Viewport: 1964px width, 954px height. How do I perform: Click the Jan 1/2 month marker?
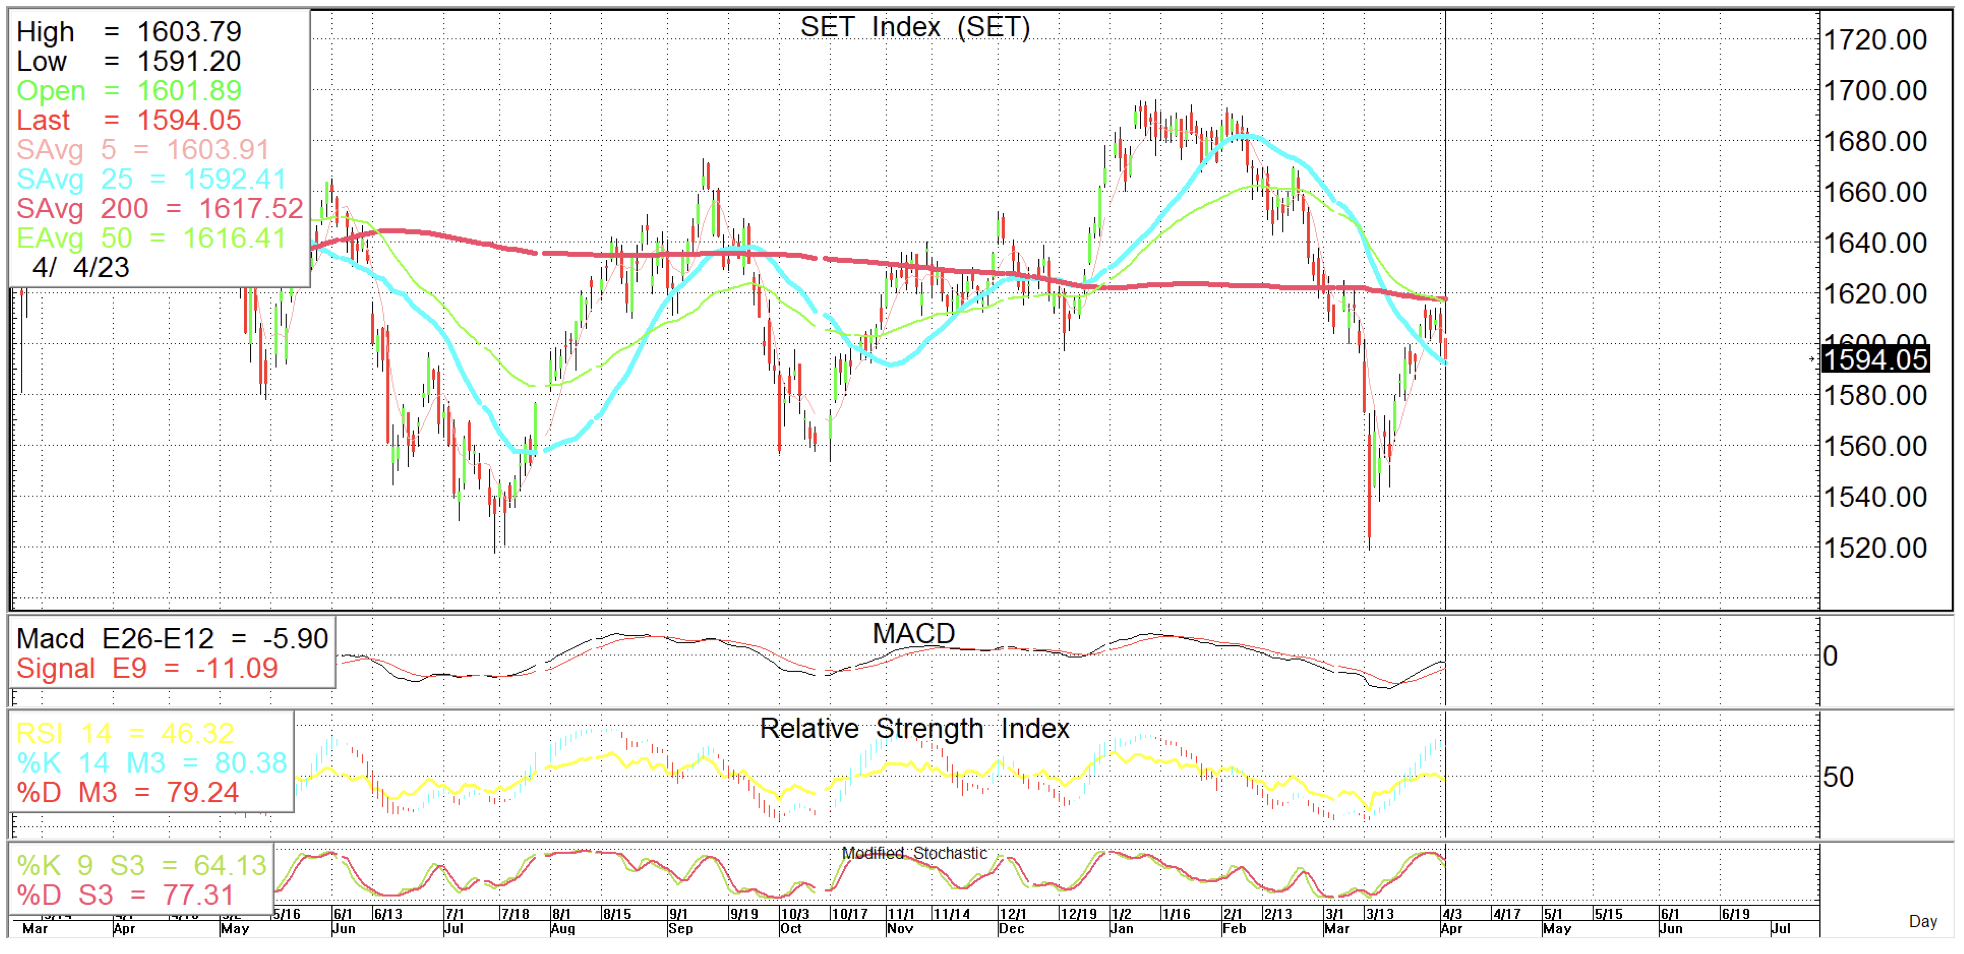click(x=1122, y=921)
